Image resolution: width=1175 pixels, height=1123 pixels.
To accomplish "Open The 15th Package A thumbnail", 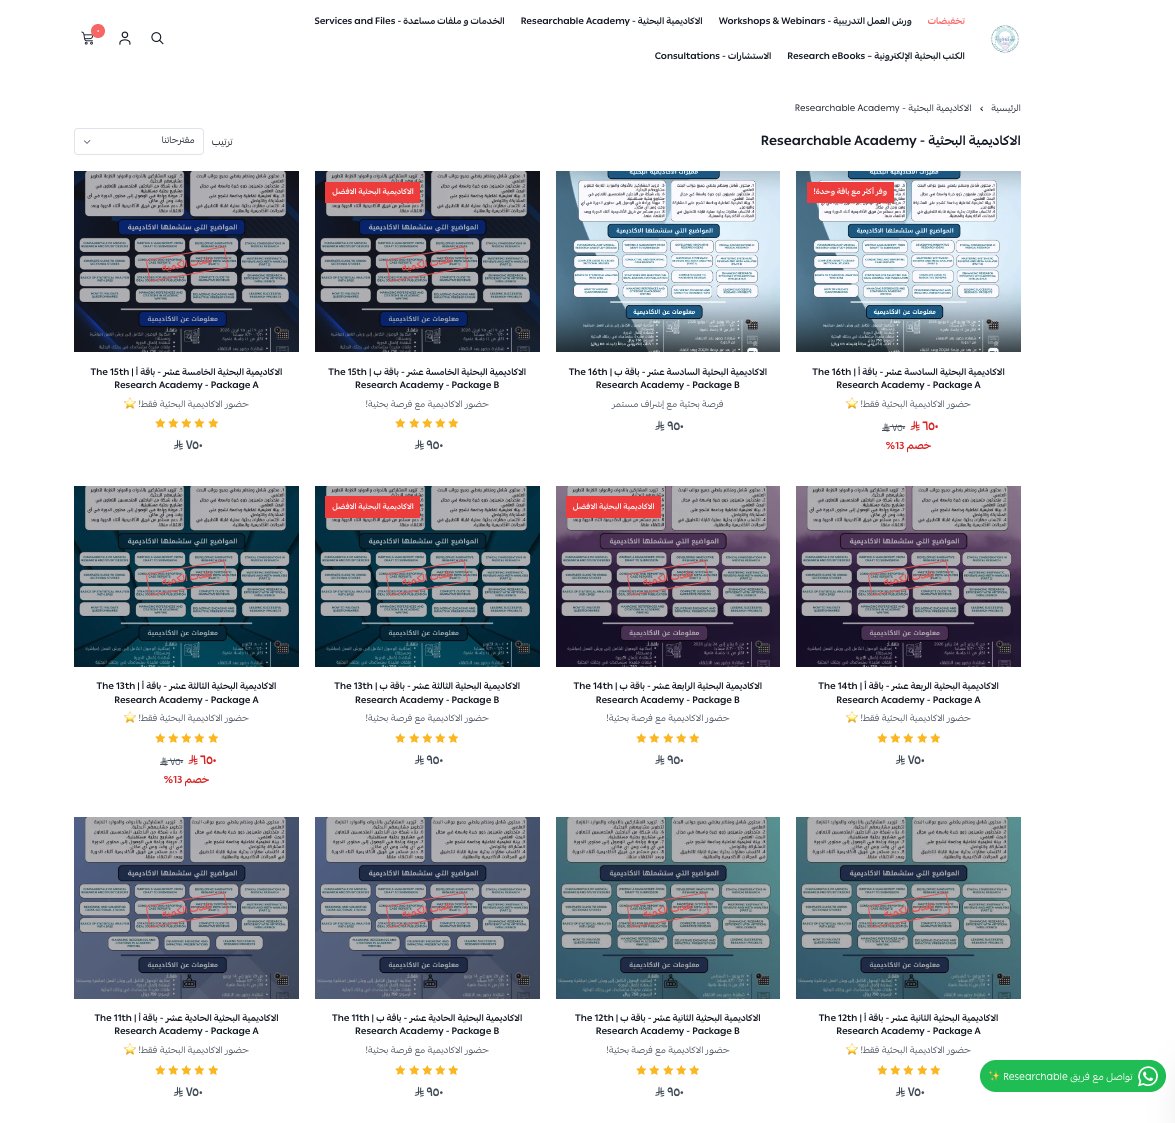I will pos(187,261).
